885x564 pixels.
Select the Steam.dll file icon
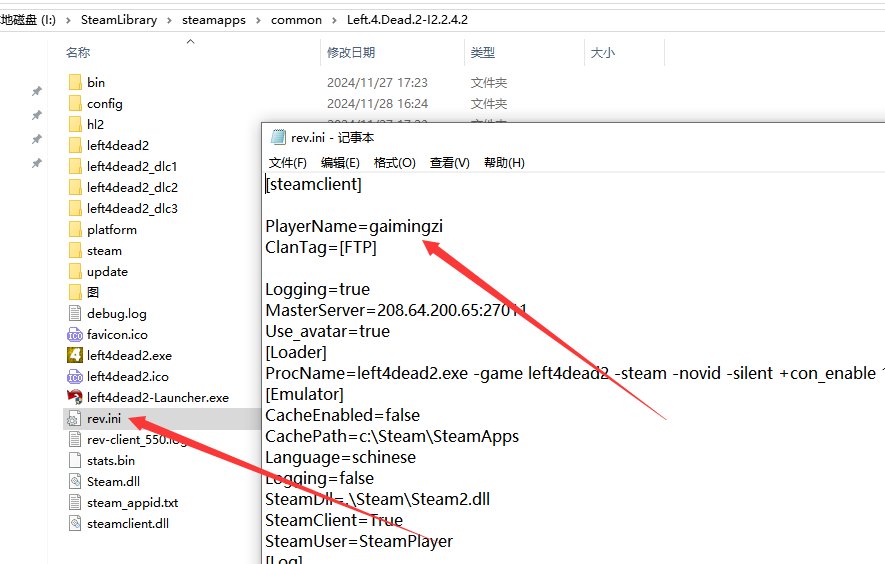74,481
